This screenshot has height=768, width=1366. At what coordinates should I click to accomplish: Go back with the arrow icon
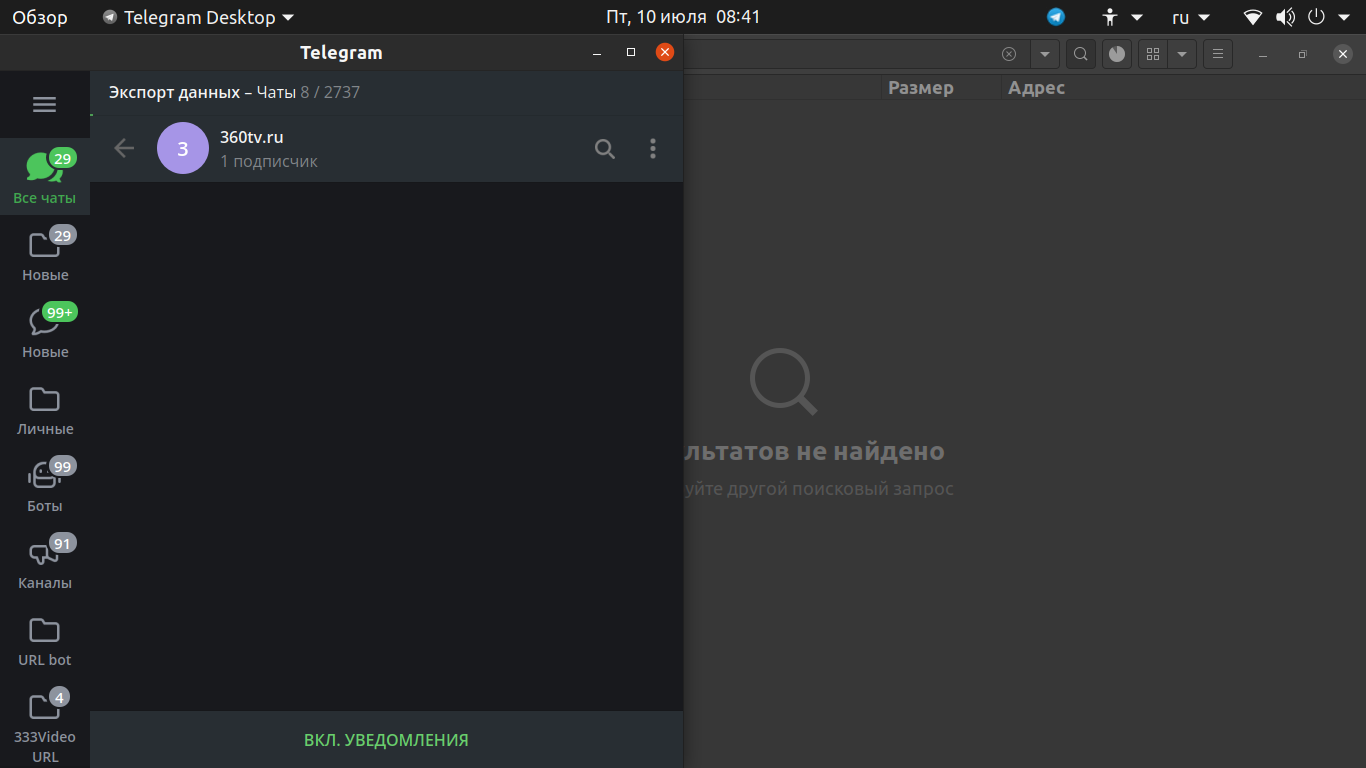click(124, 148)
